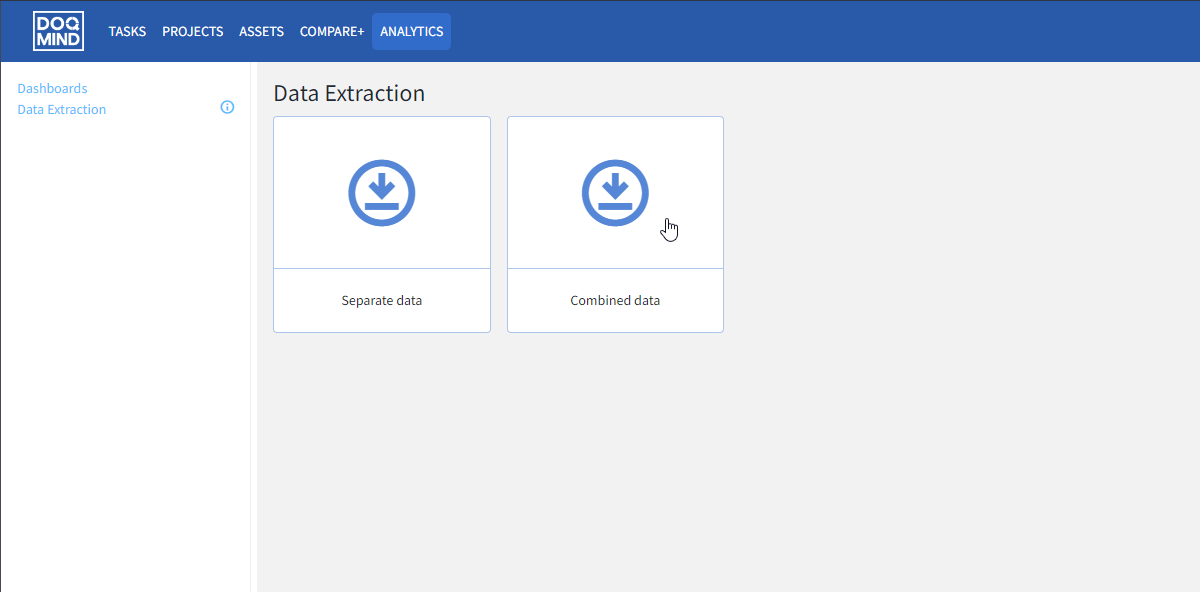This screenshot has width=1200, height=592.
Task: Click the divider line under Separate data icon
Action: 382,268
